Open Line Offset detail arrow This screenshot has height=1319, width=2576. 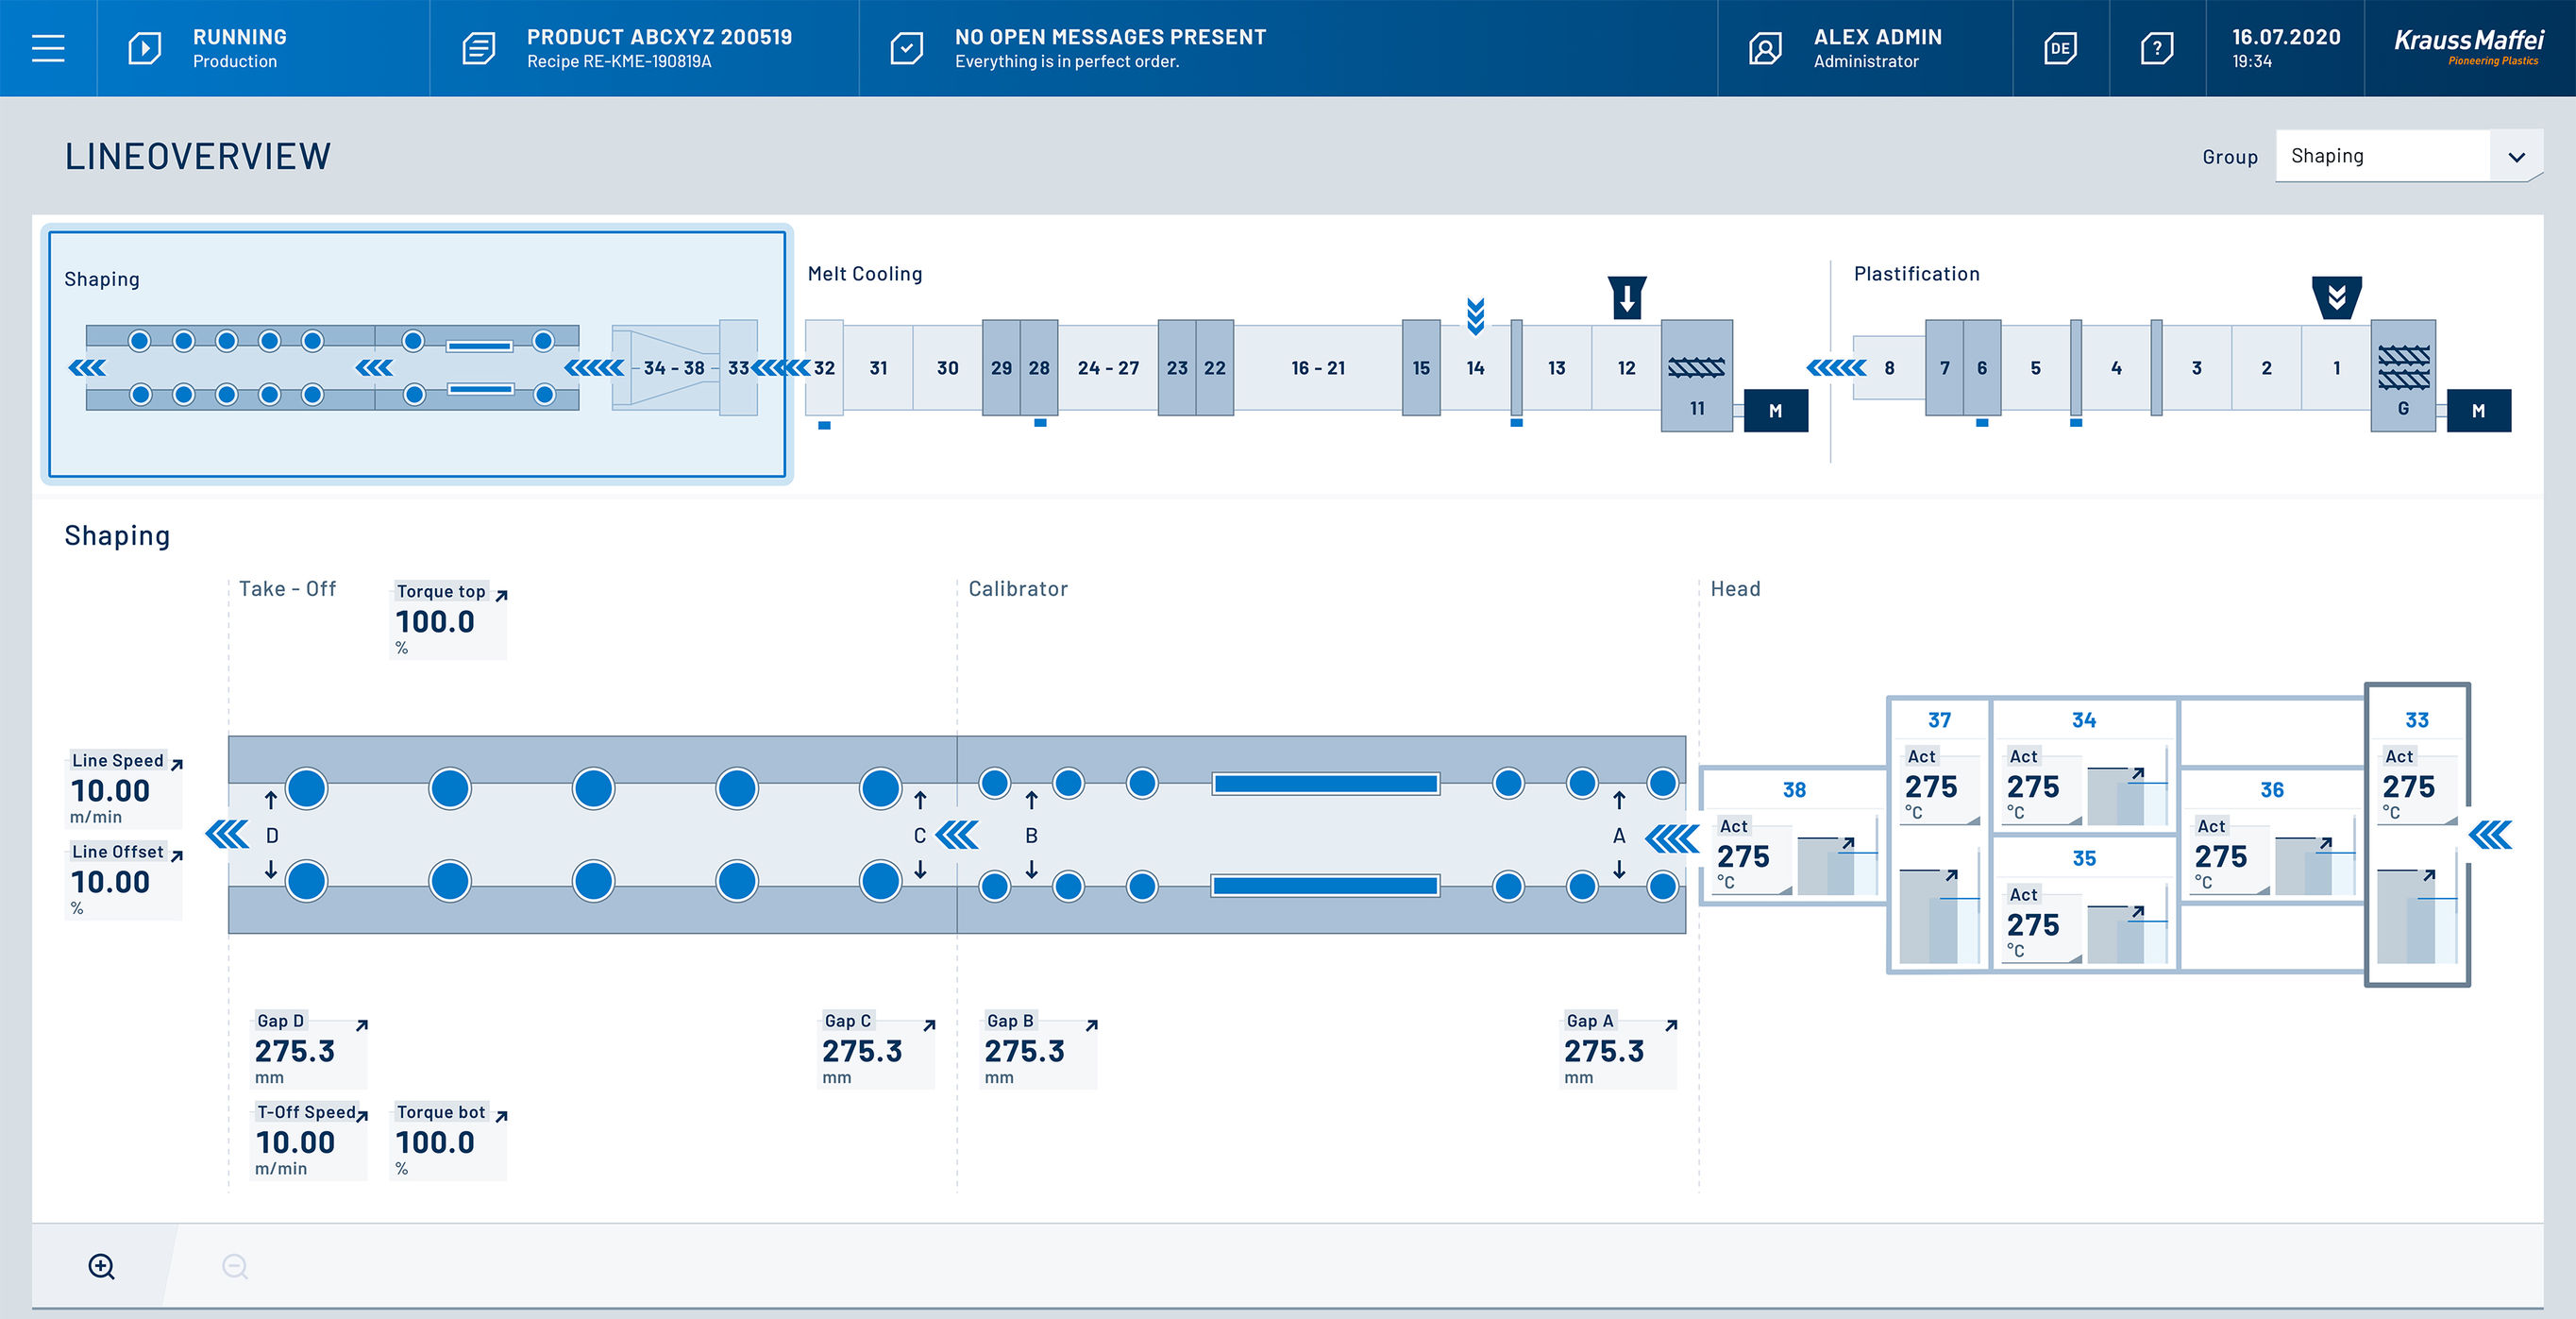(177, 856)
